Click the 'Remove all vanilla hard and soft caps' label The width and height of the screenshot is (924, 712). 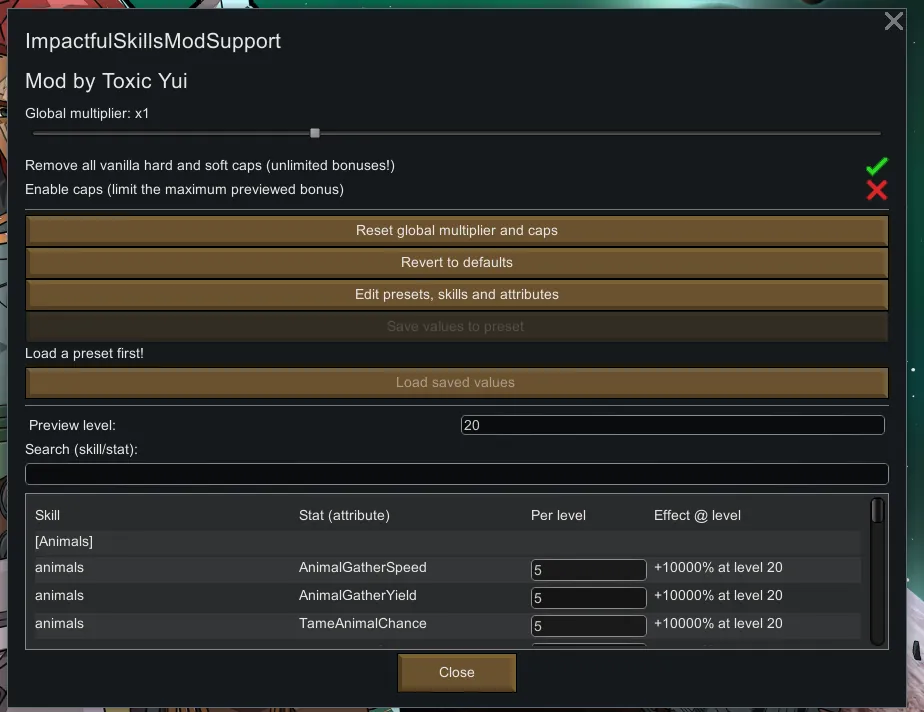click(202, 166)
